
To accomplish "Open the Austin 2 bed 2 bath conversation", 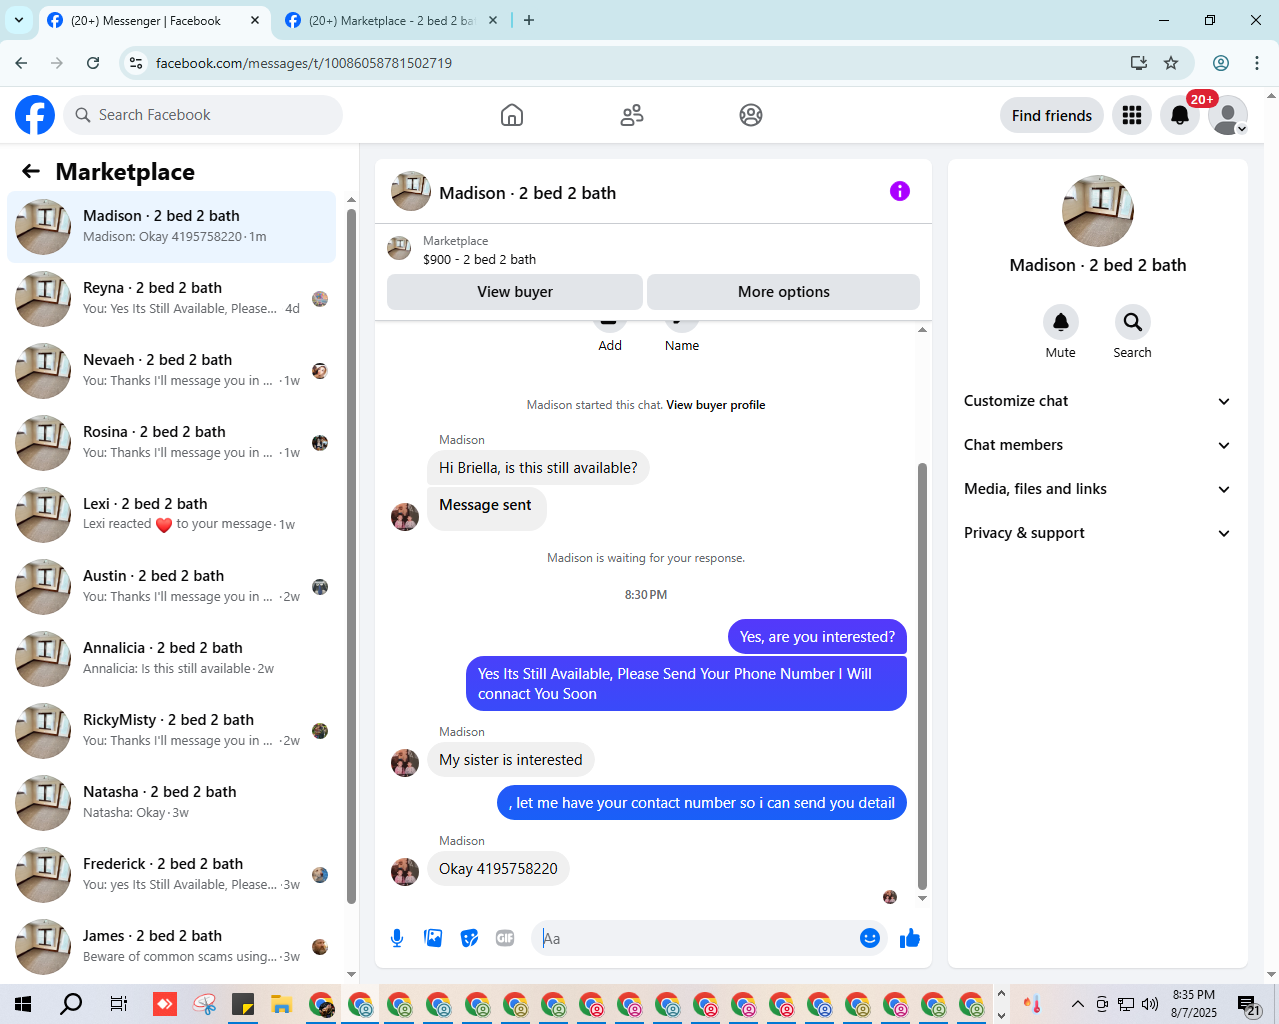I will pyautogui.click(x=172, y=587).
